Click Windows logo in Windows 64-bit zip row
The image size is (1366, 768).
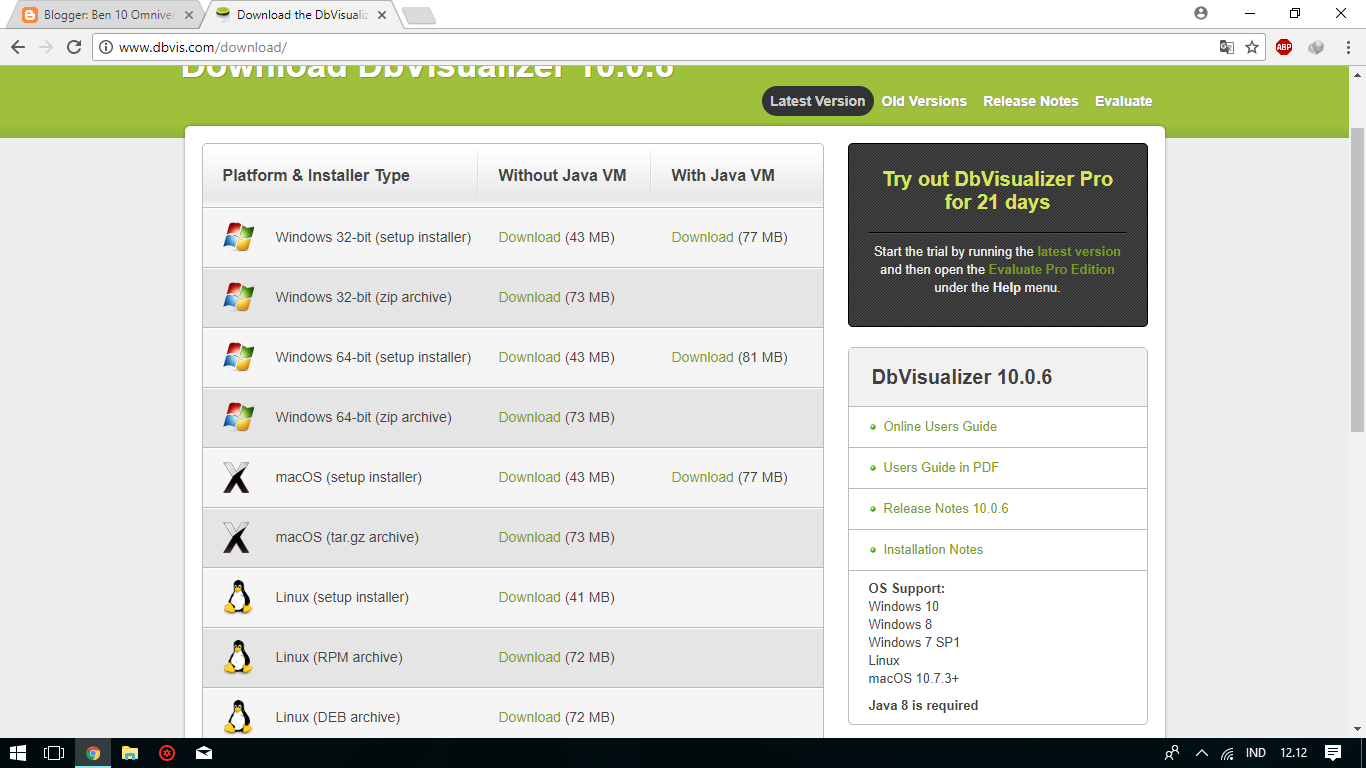[238, 417]
